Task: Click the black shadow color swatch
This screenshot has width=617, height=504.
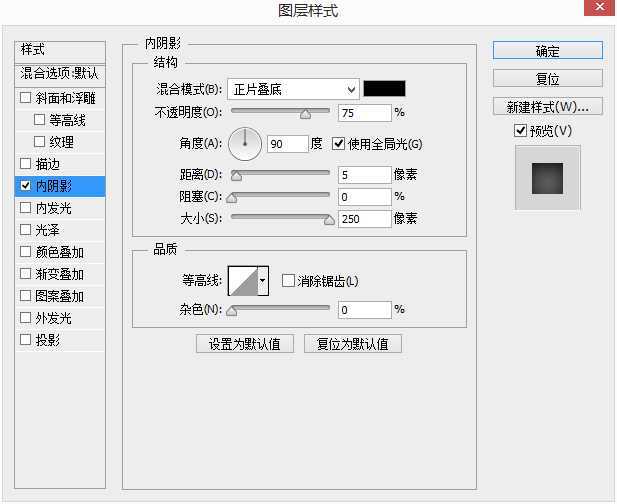Action: click(384, 89)
